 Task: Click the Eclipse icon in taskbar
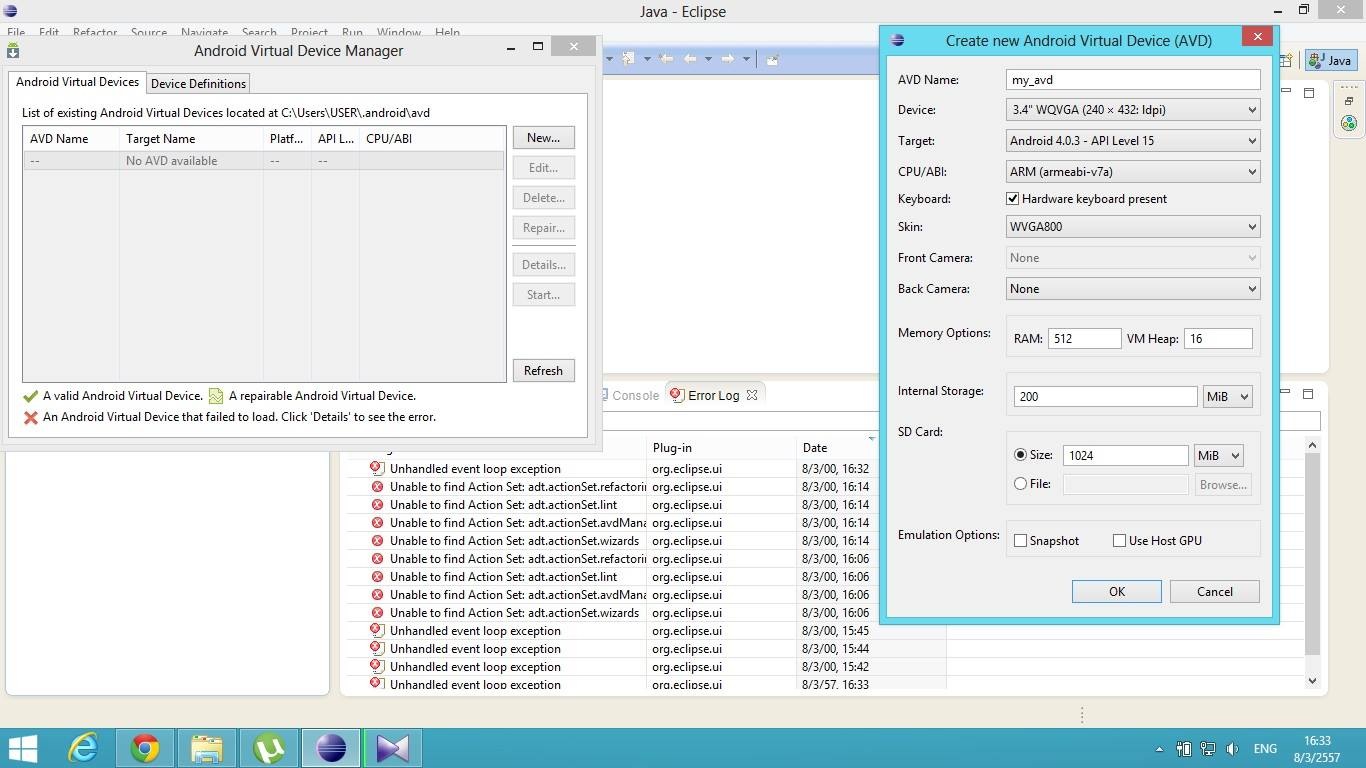[x=331, y=748]
